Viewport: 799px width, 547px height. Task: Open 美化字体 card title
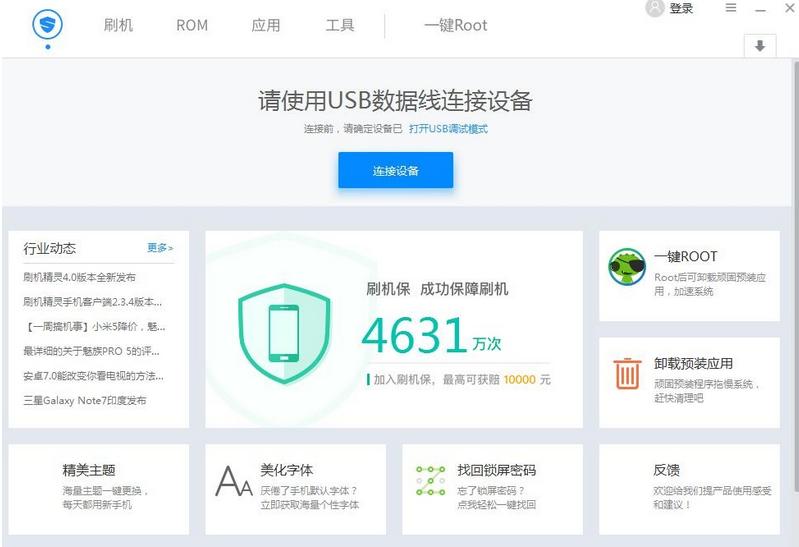[286, 470]
